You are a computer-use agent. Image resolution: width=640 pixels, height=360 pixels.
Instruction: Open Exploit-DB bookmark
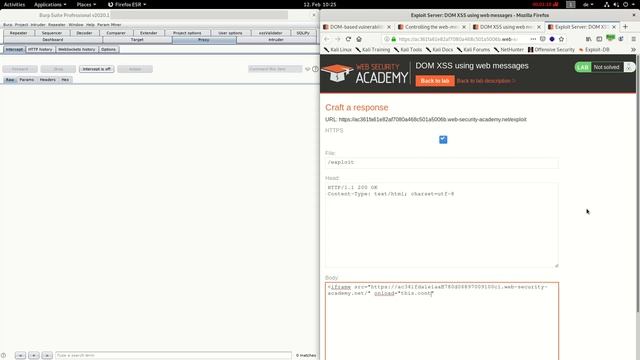coord(594,49)
